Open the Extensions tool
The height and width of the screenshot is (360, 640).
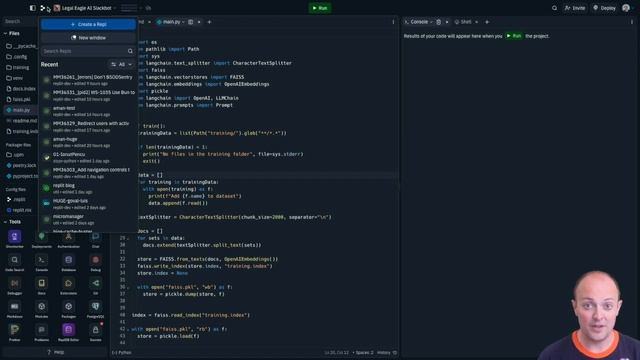point(69,285)
